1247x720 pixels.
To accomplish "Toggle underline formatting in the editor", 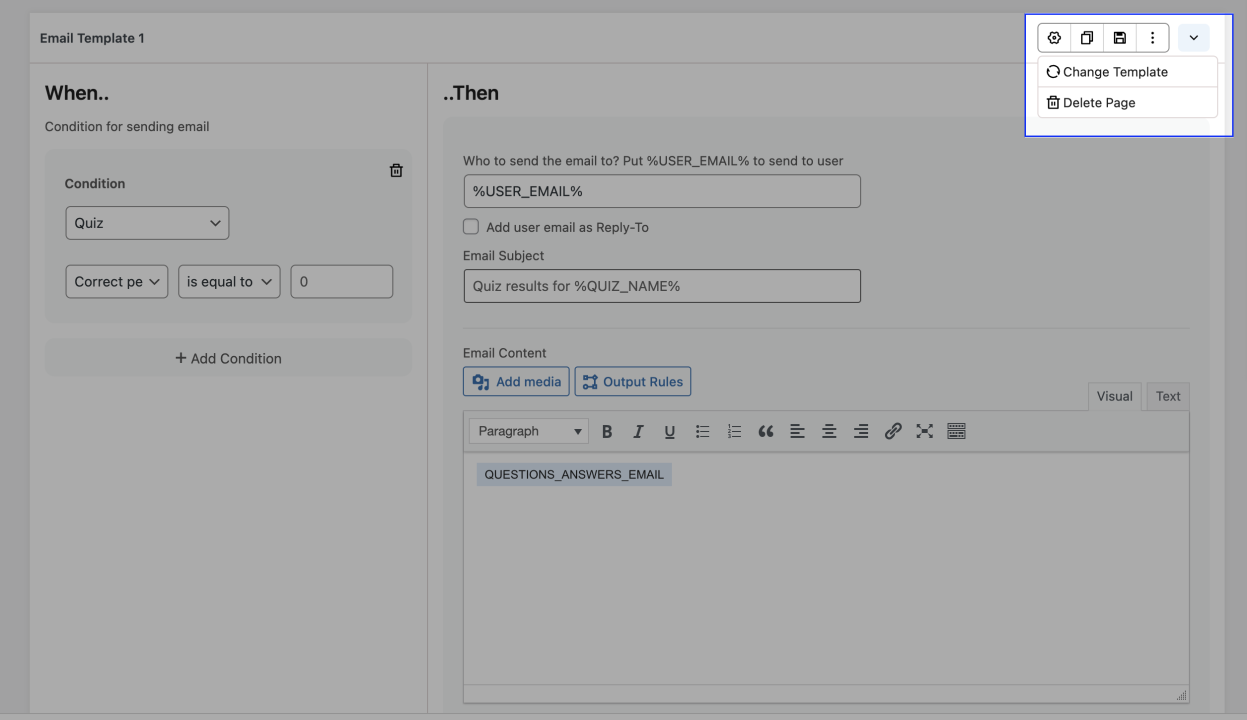I will point(670,430).
